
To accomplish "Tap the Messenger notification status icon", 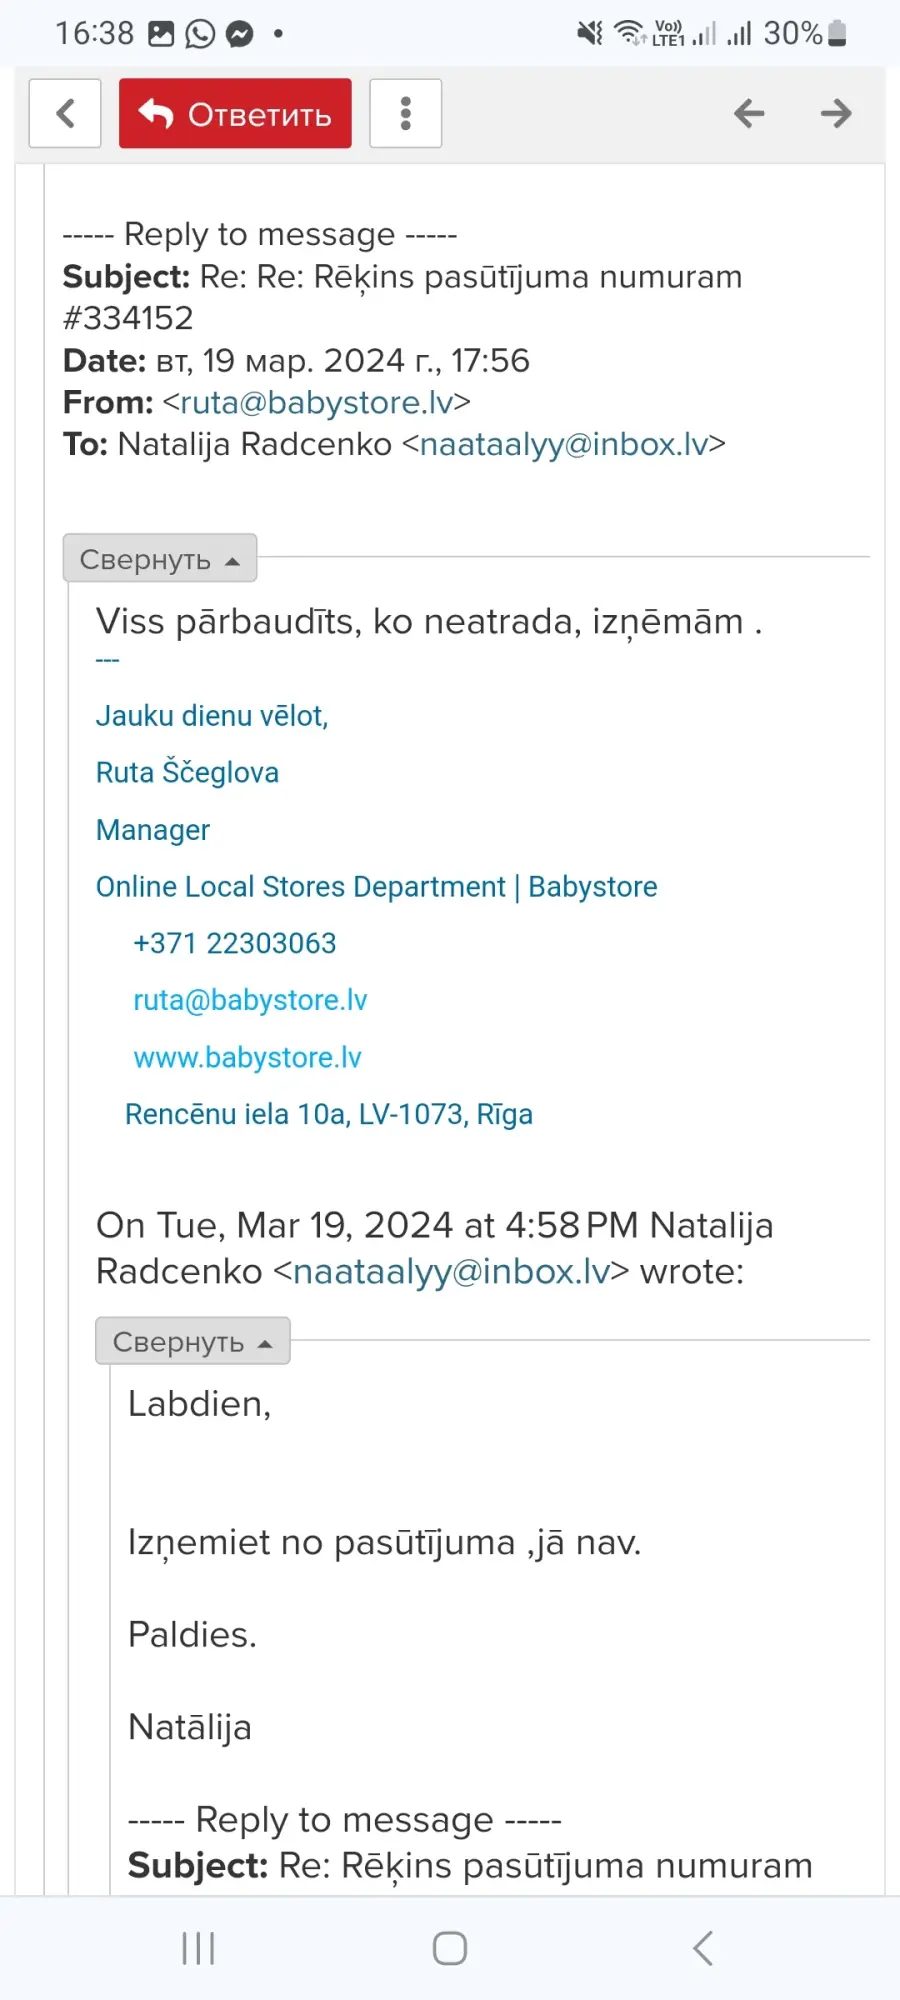I will [240, 34].
